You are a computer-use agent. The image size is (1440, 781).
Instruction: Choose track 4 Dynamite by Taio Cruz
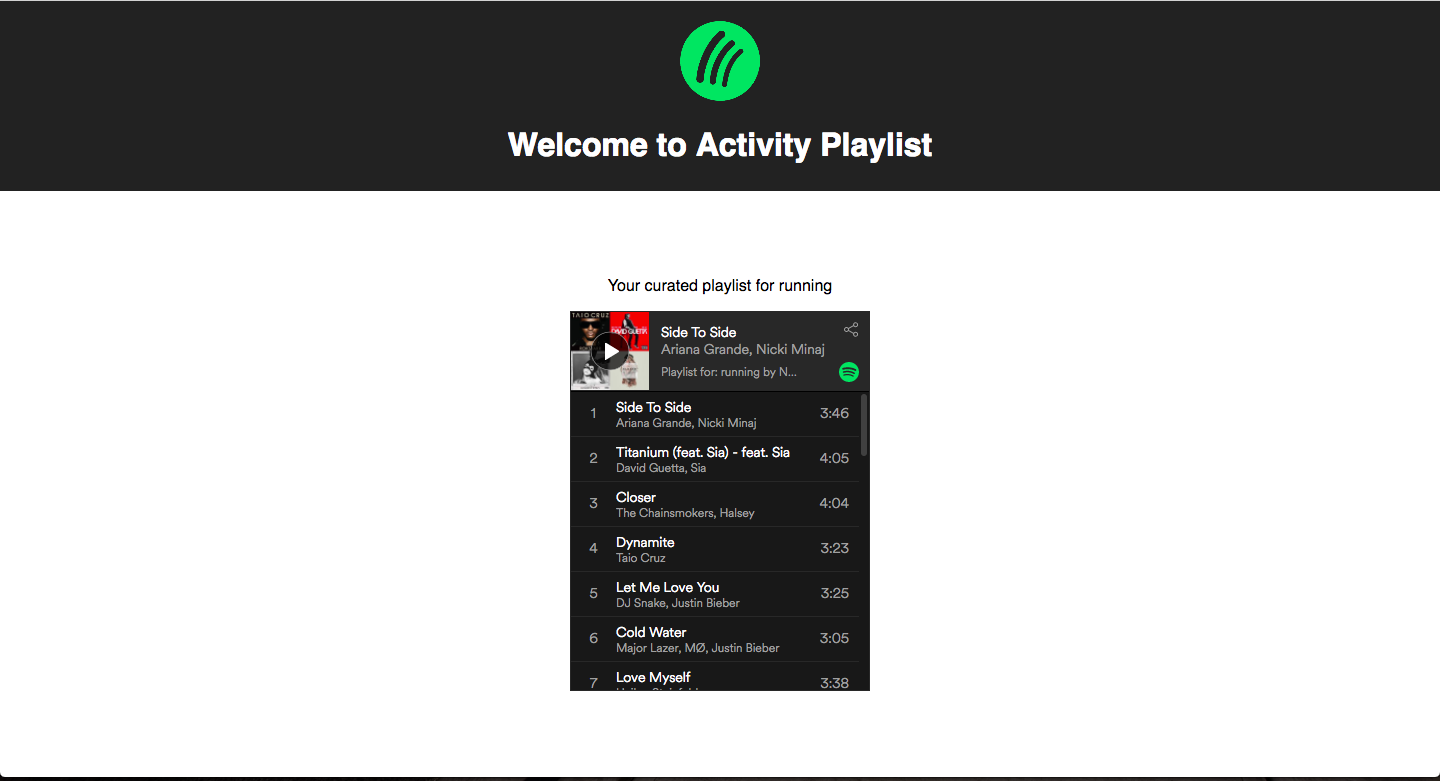click(x=715, y=549)
